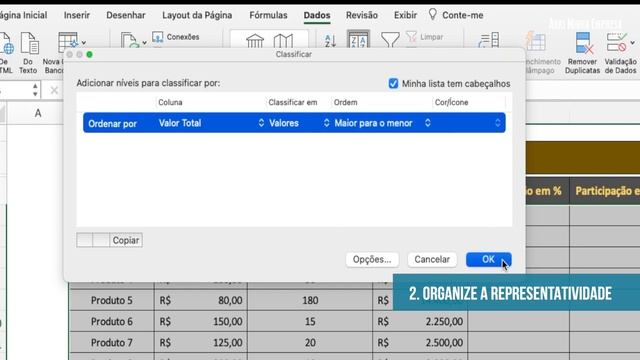Click the remove level button before Copiar
640x360 pixels.
click(101, 240)
